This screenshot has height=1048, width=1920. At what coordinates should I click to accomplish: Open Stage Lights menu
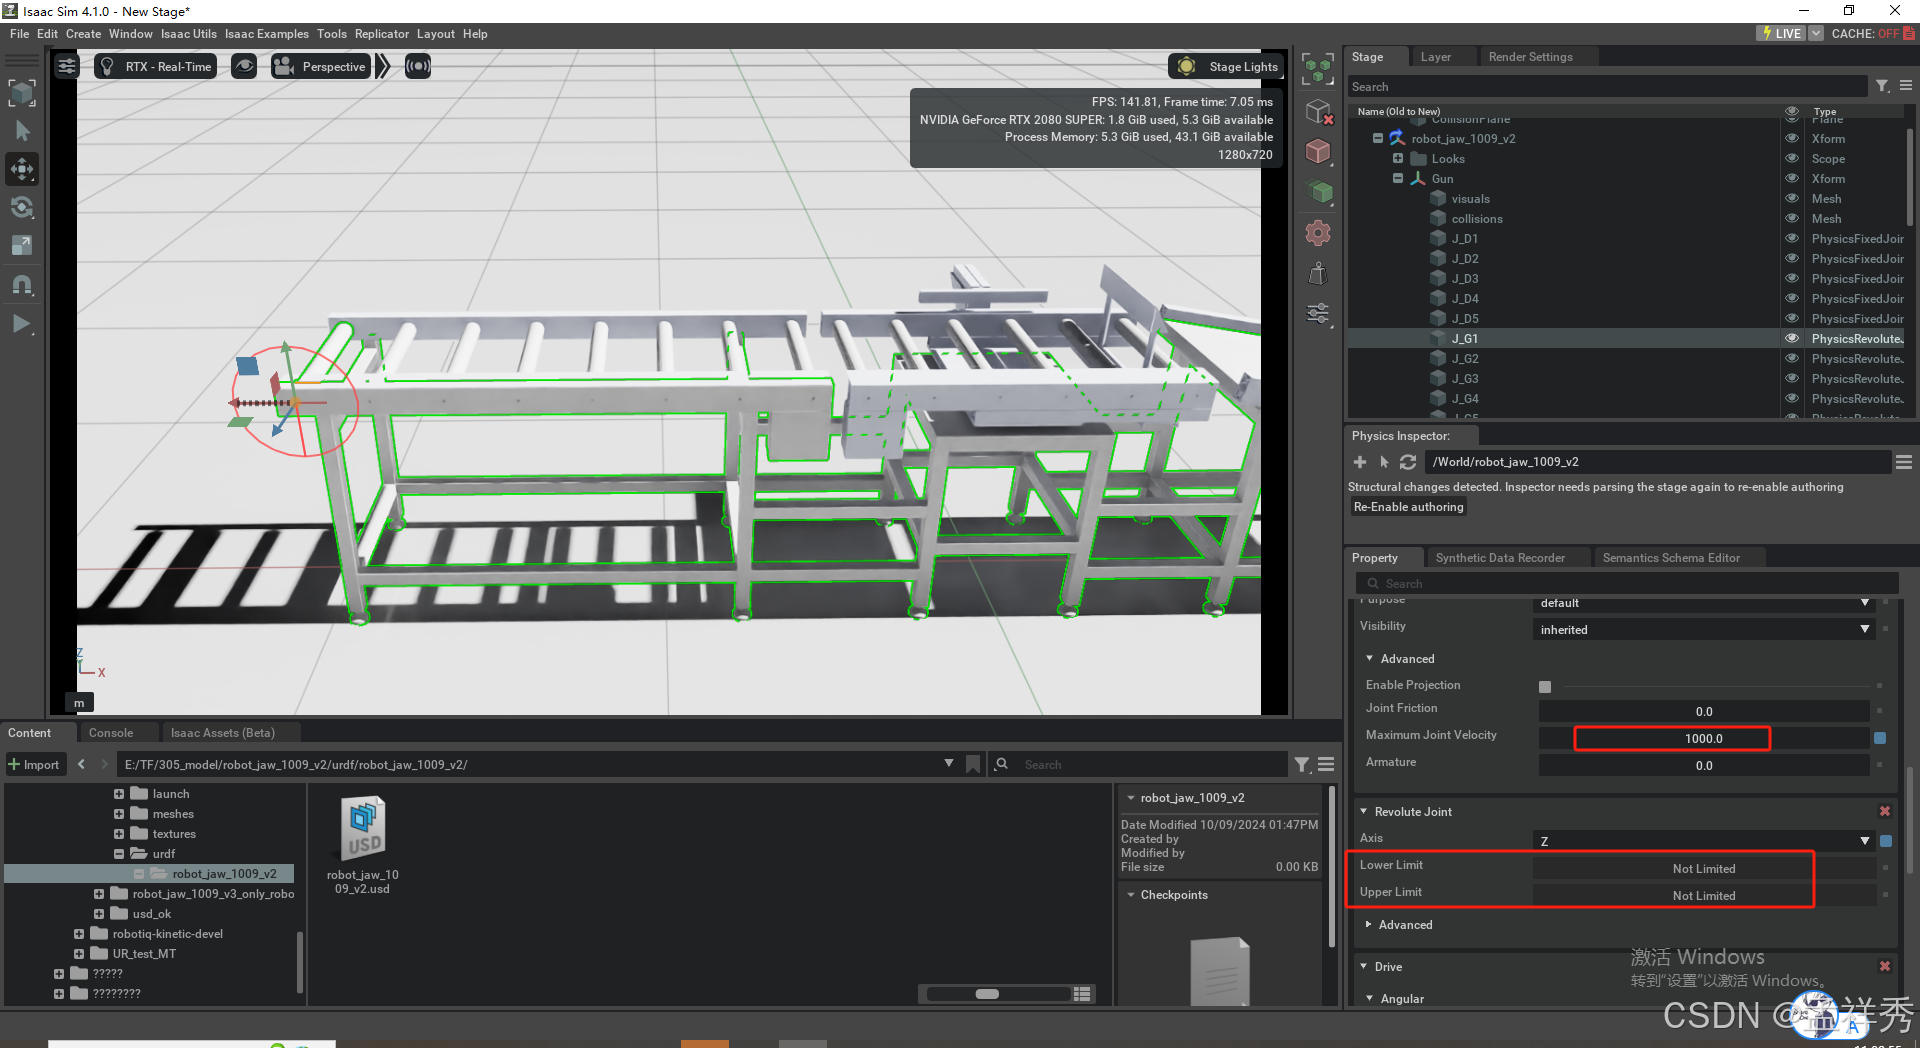pos(1225,67)
